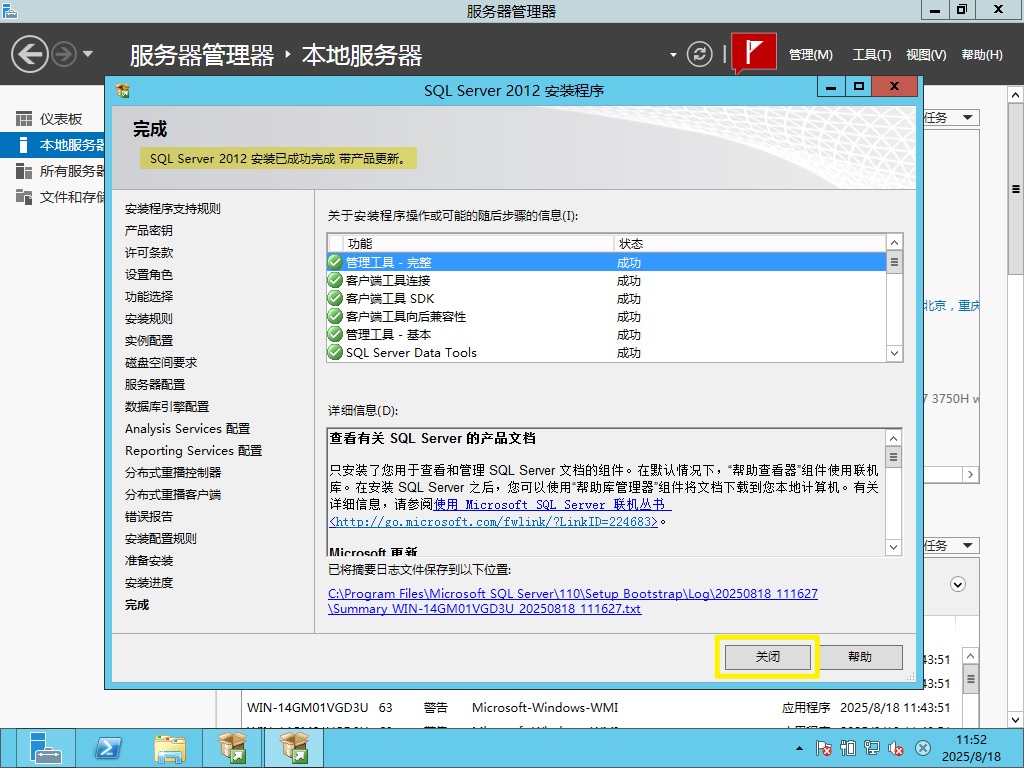
Task: Select the 客户端工具连接 row
Action: coord(606,281)
